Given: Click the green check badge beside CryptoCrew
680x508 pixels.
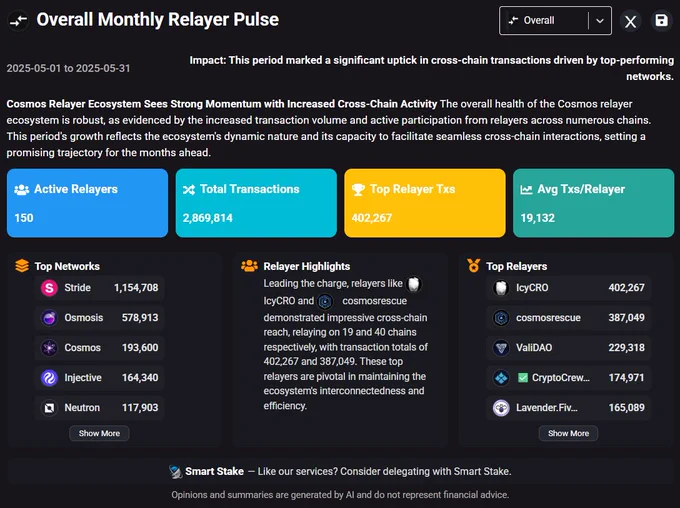Looking at the screenshot, I should pos(523,378).
